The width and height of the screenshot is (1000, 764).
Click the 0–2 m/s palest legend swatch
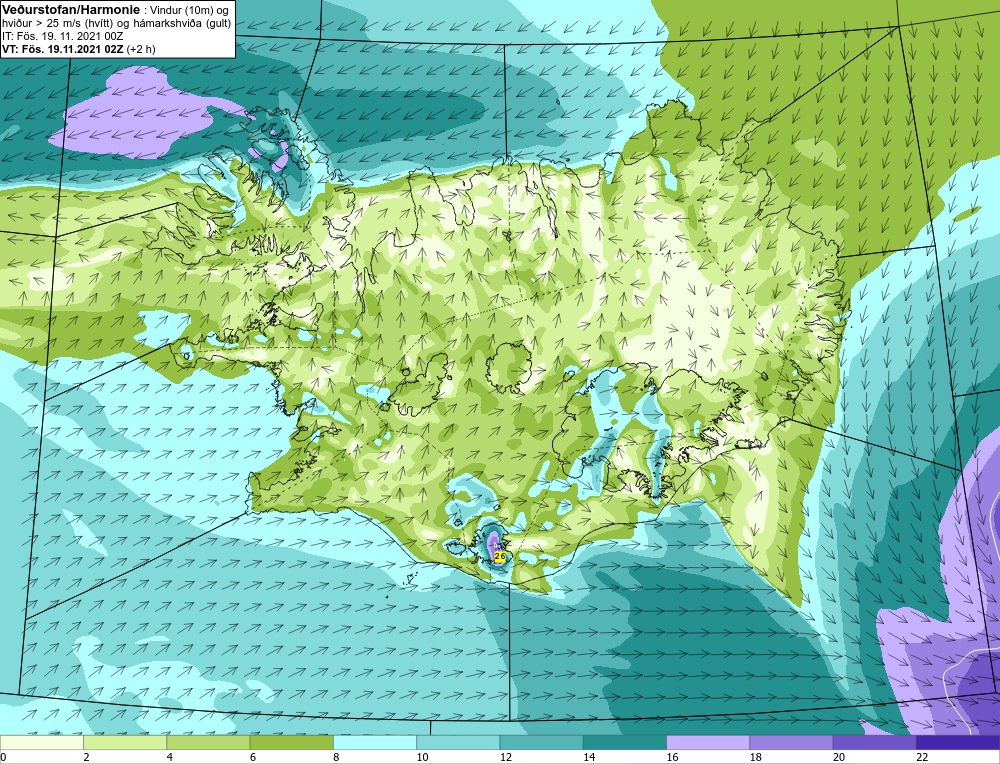tap(42, 742)
